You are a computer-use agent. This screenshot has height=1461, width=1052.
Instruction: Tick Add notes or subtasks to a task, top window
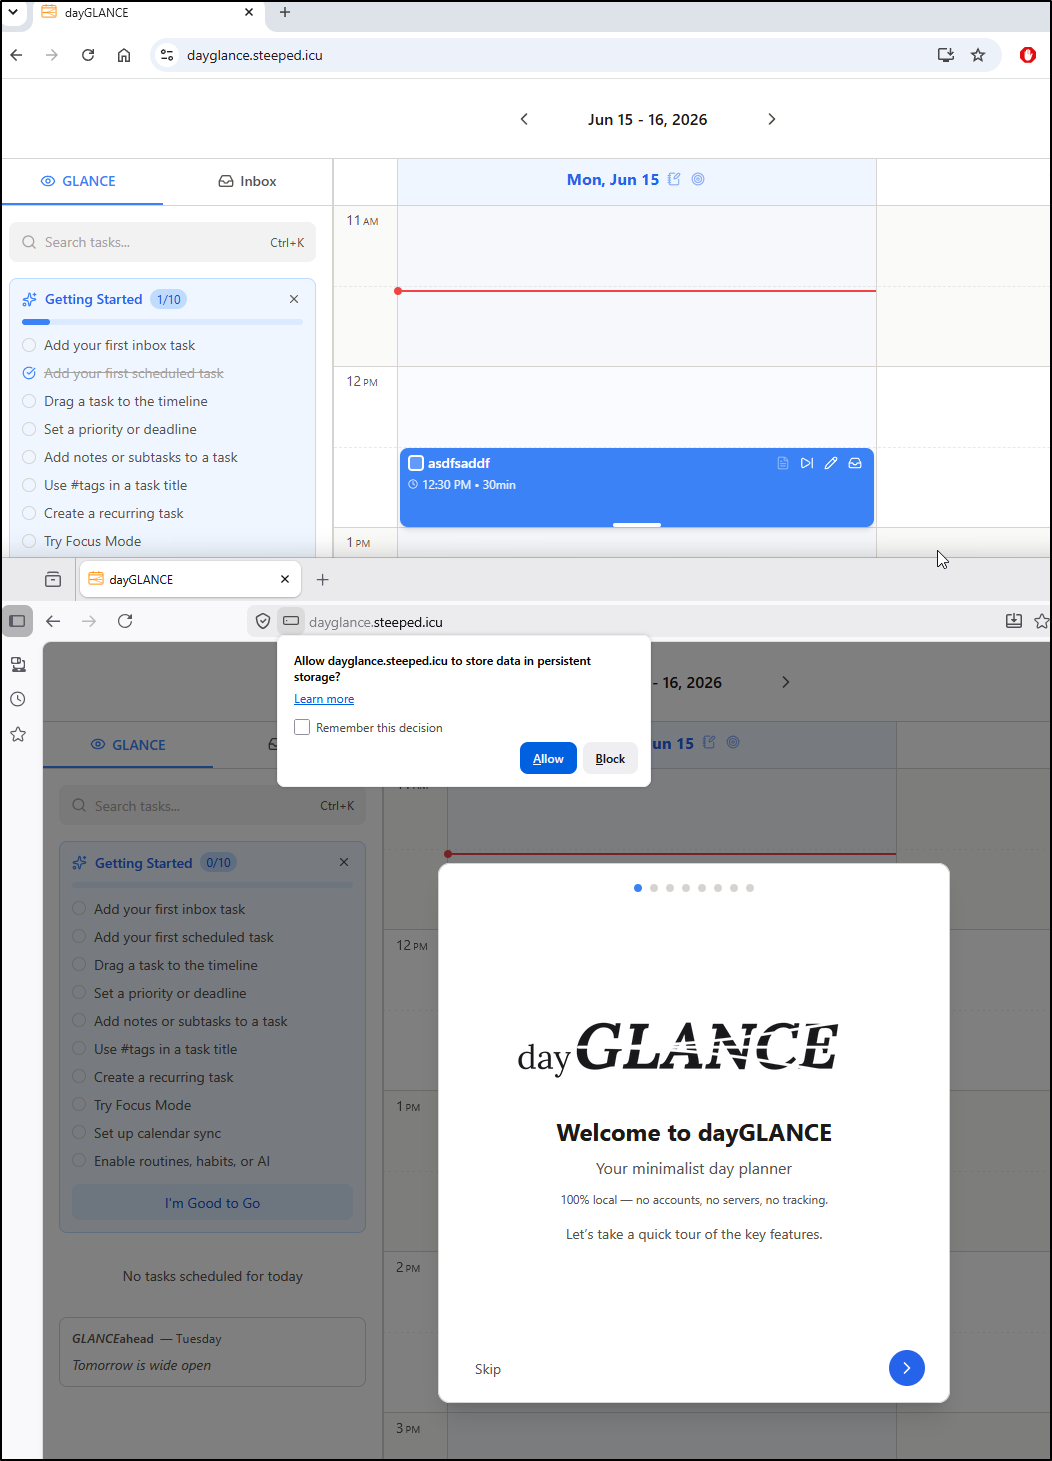[29, 457]
